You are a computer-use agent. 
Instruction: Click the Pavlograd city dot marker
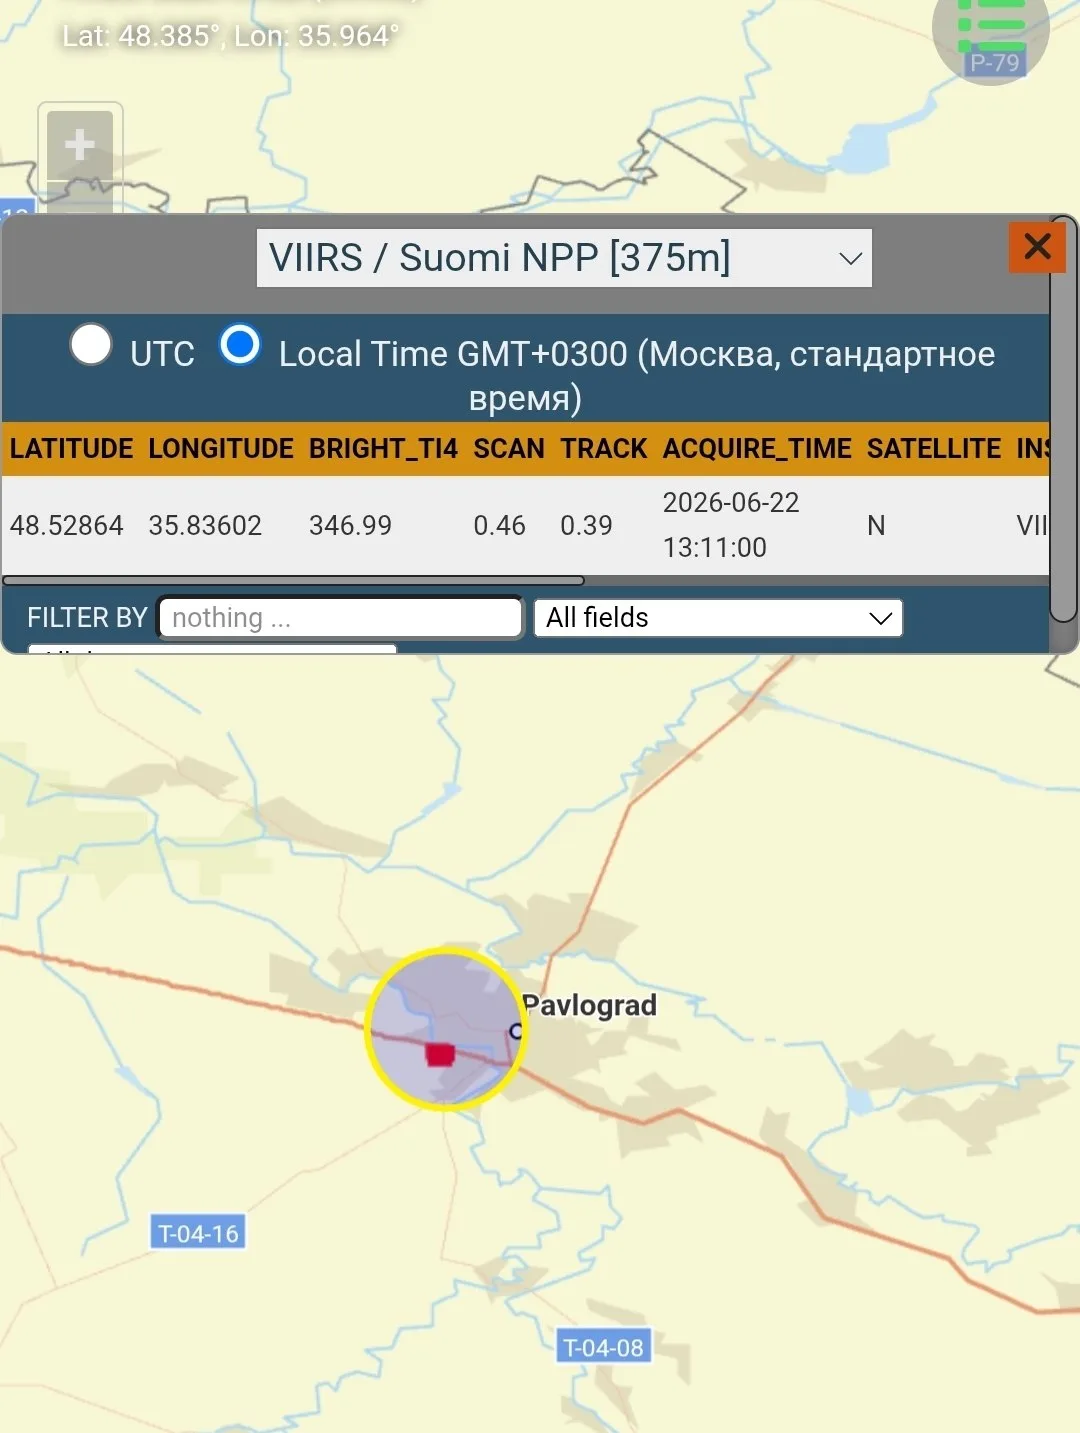coord(516,1031)
